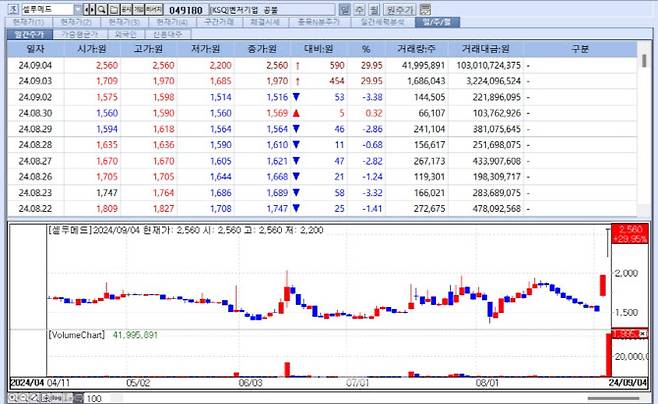This screenshot has height=404, width=658.
Task: Click the chart zoom-out magnifier icon
Action: pos(24,397)
